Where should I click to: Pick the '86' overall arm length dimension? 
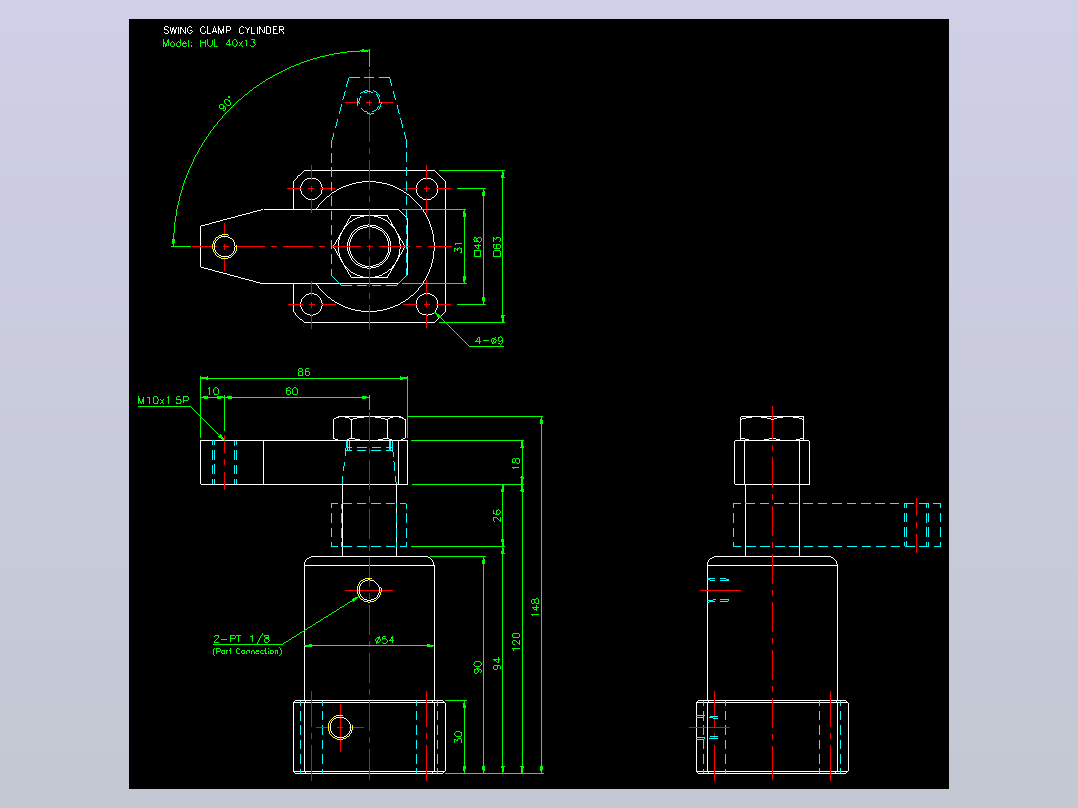pyautogui.click(x=304, y=372)
